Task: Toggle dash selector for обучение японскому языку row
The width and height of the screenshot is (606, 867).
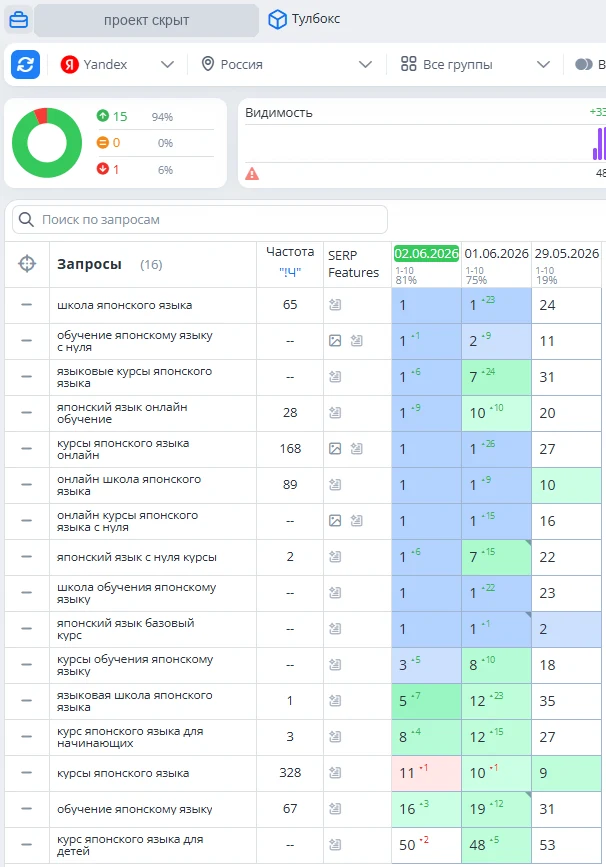Action: click(x=27, y=808)
